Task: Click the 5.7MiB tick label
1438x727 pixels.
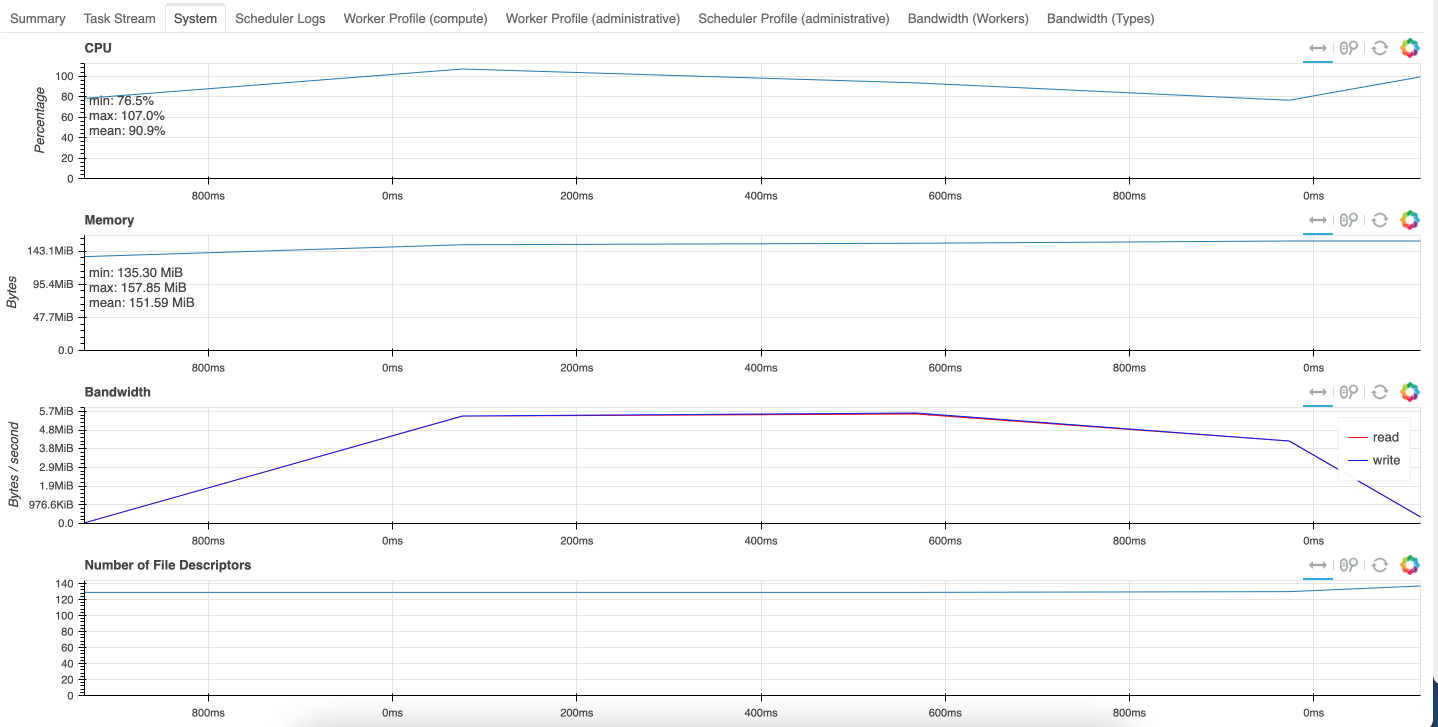Action: pyautogui.click(x=56, y=412)
